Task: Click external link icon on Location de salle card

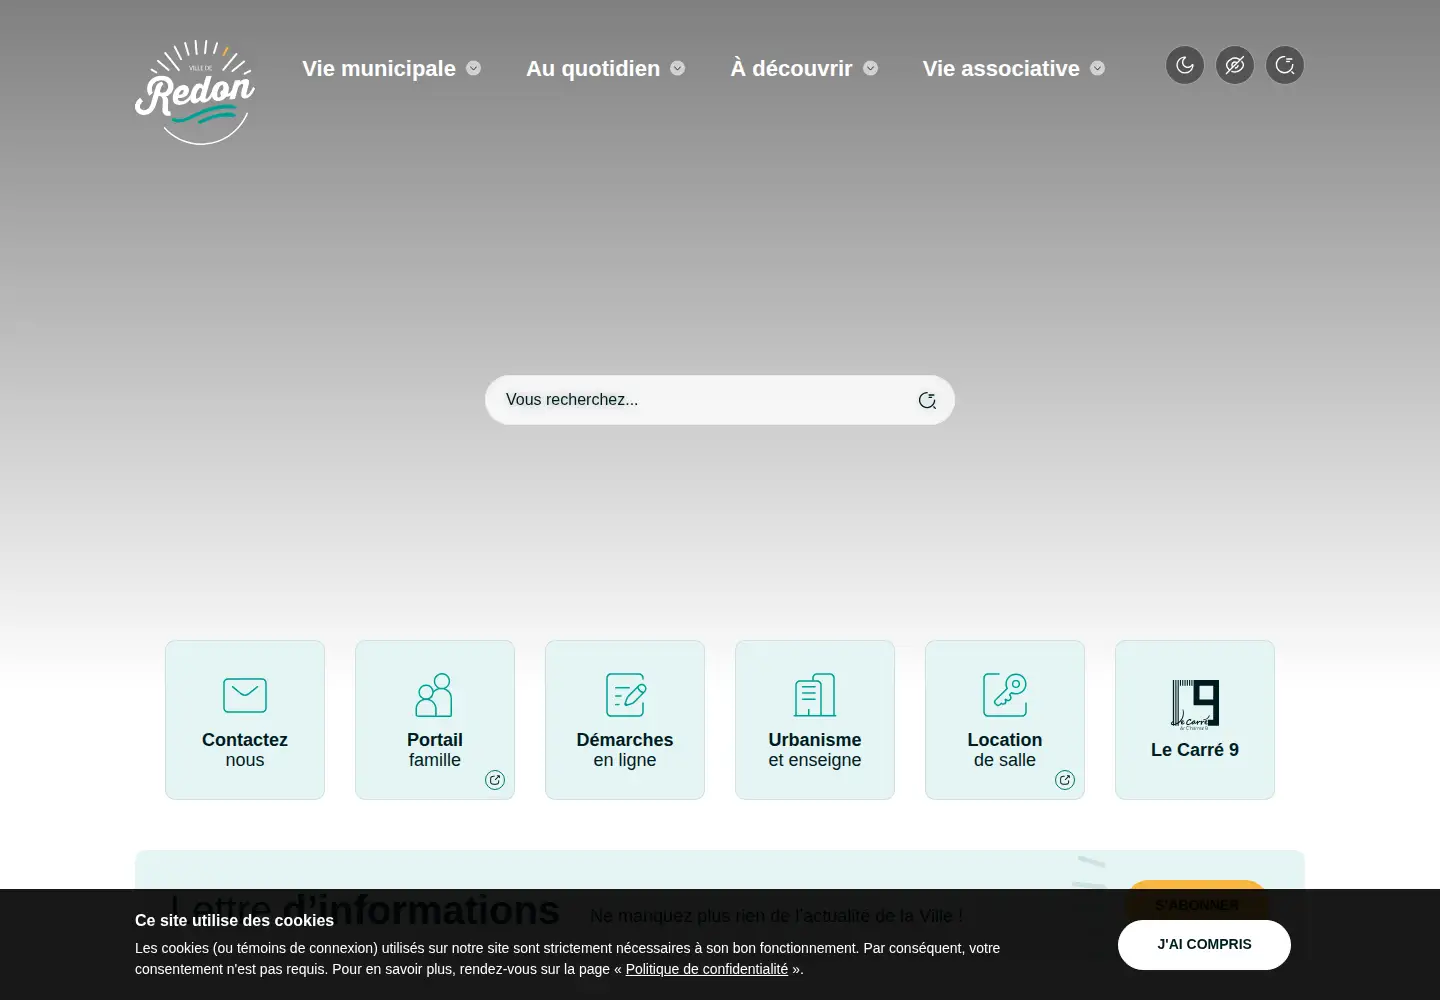Action: (x=1065, y=780)
